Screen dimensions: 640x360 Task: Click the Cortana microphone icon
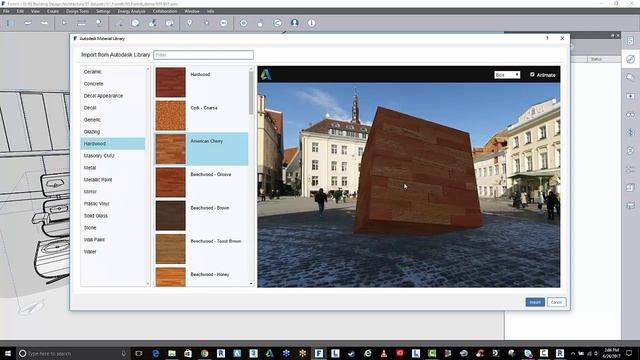point(124,353)
